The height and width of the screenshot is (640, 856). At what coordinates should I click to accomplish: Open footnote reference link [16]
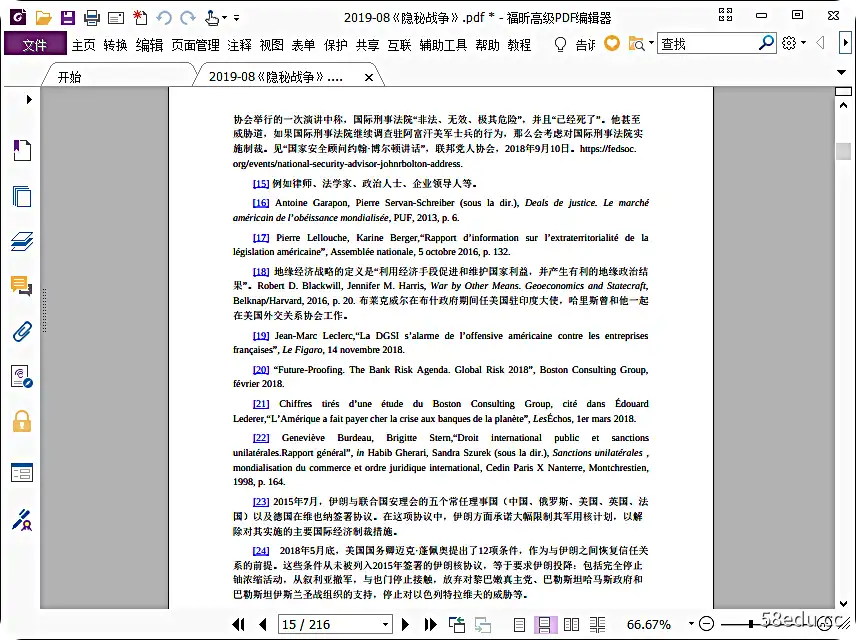[x=261, y=203]
